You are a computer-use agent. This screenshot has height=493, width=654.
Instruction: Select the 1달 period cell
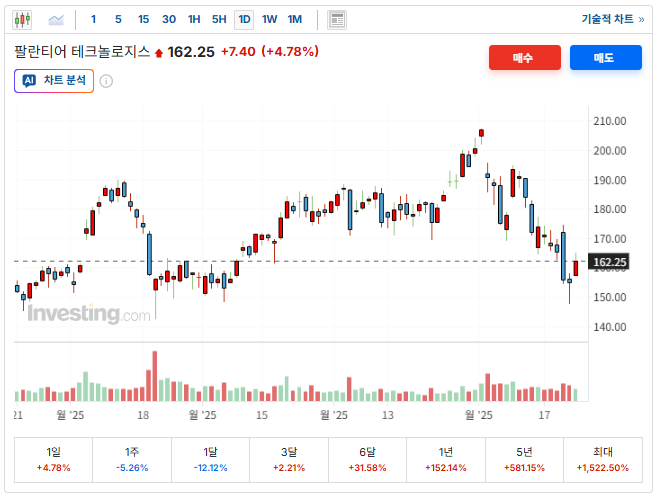(x=210, y=460)
